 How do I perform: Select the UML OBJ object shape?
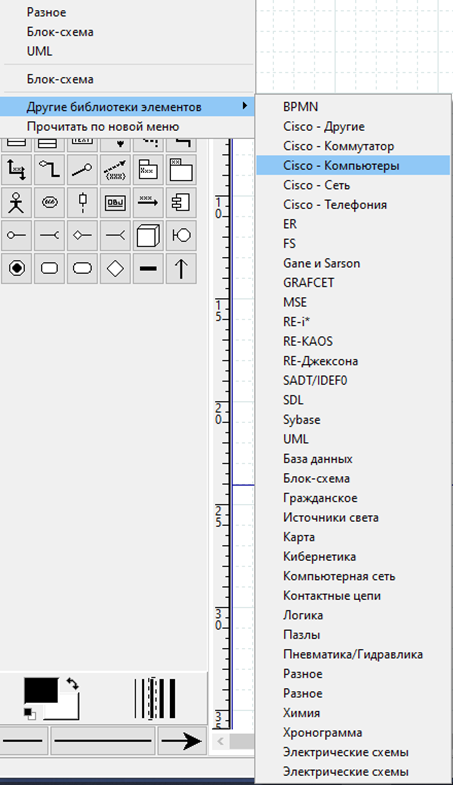coord(115,203)
